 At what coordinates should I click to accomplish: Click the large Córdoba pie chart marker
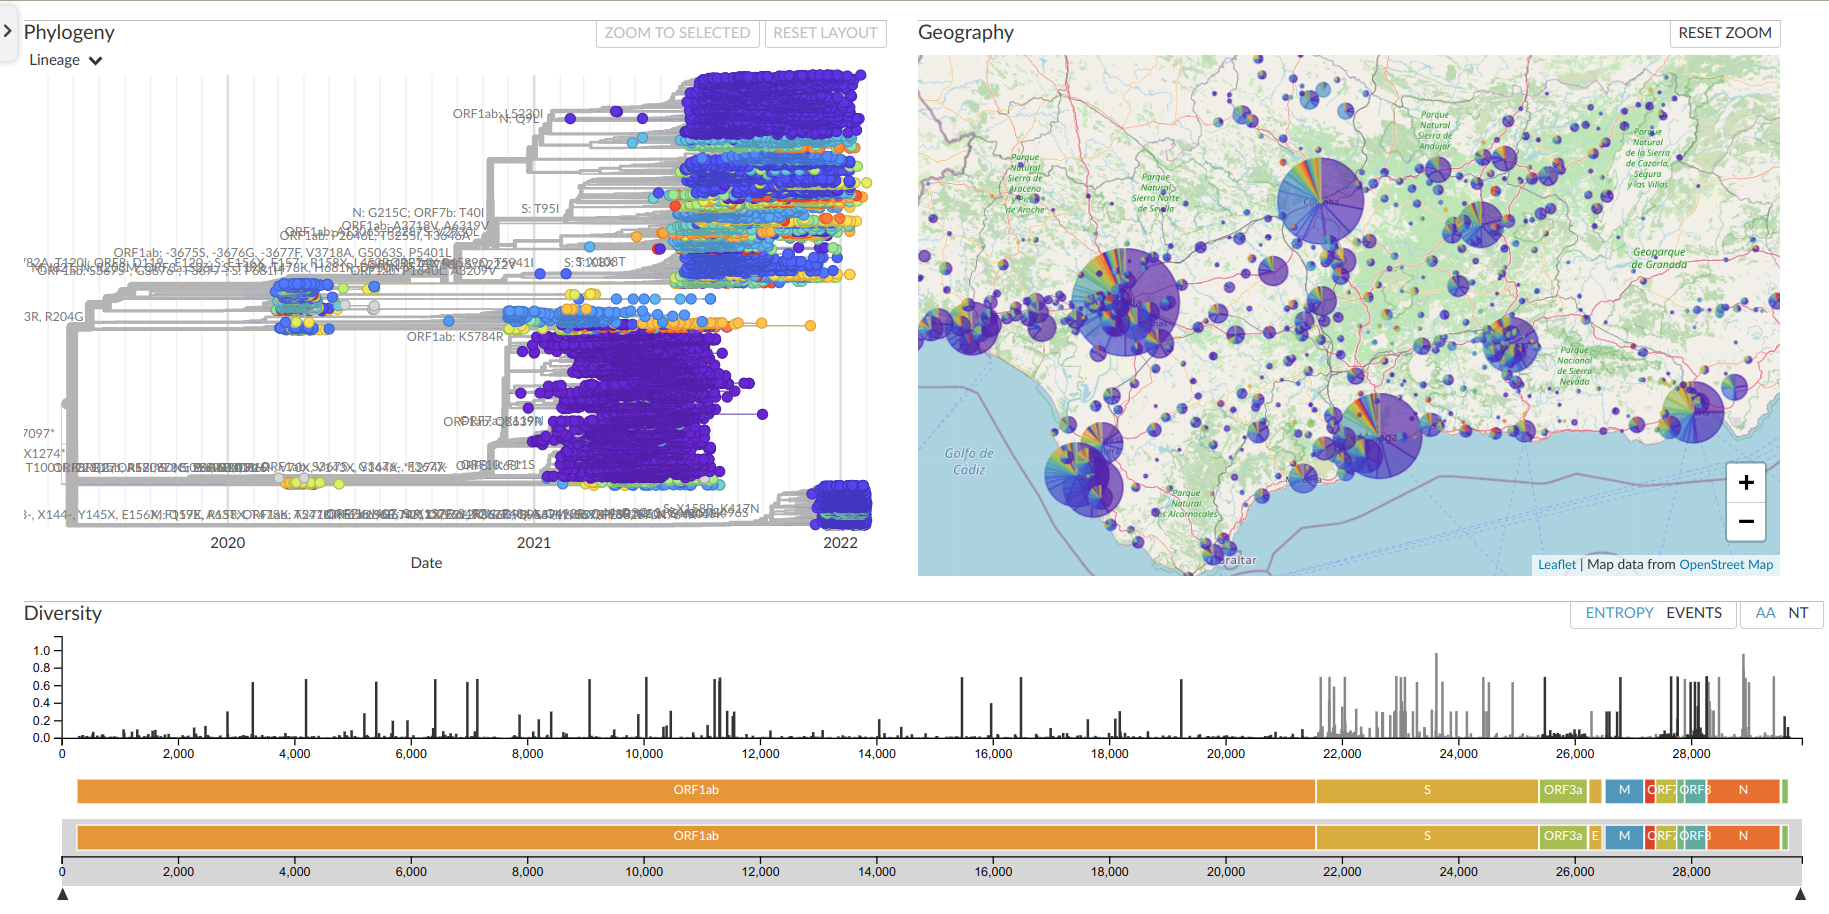1320,200
